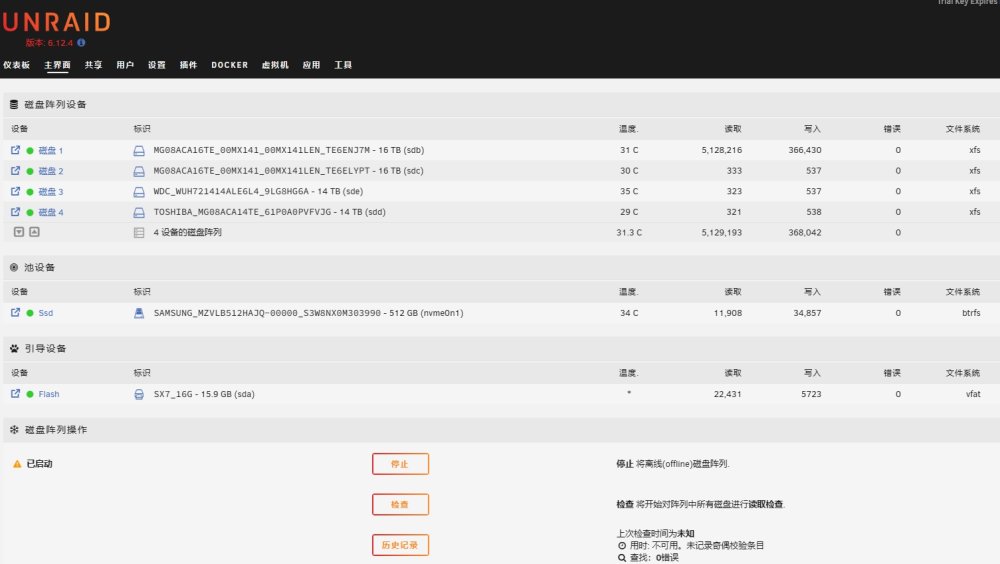Image resolution: width=1000 pixels, height=564 pixels.
Task: Click the 34,857 write count for Ssd
Action: 807,313
